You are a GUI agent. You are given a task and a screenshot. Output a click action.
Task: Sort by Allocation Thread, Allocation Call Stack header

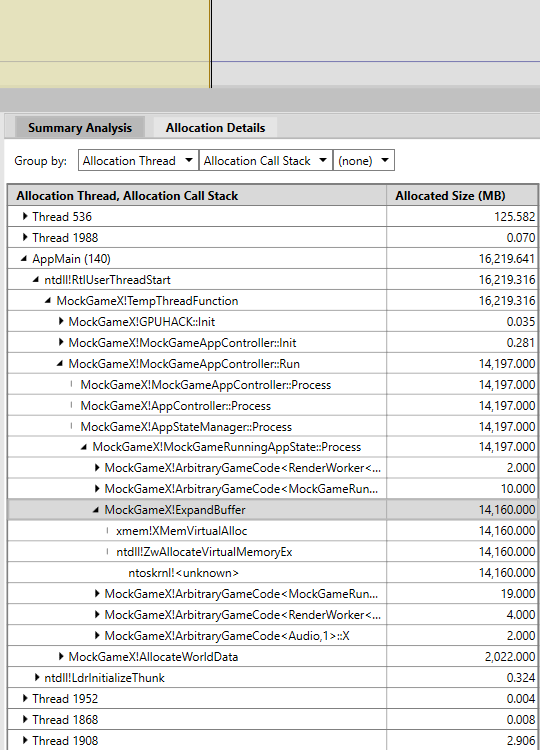197,196
